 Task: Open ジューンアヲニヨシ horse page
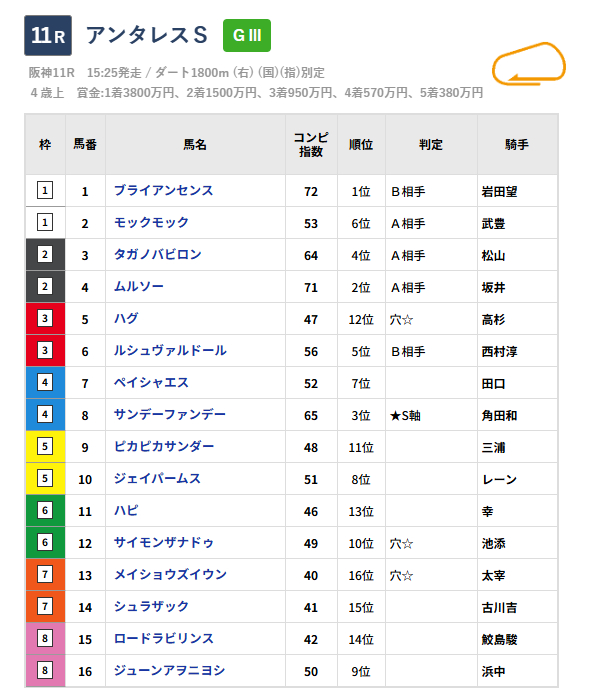169,670
